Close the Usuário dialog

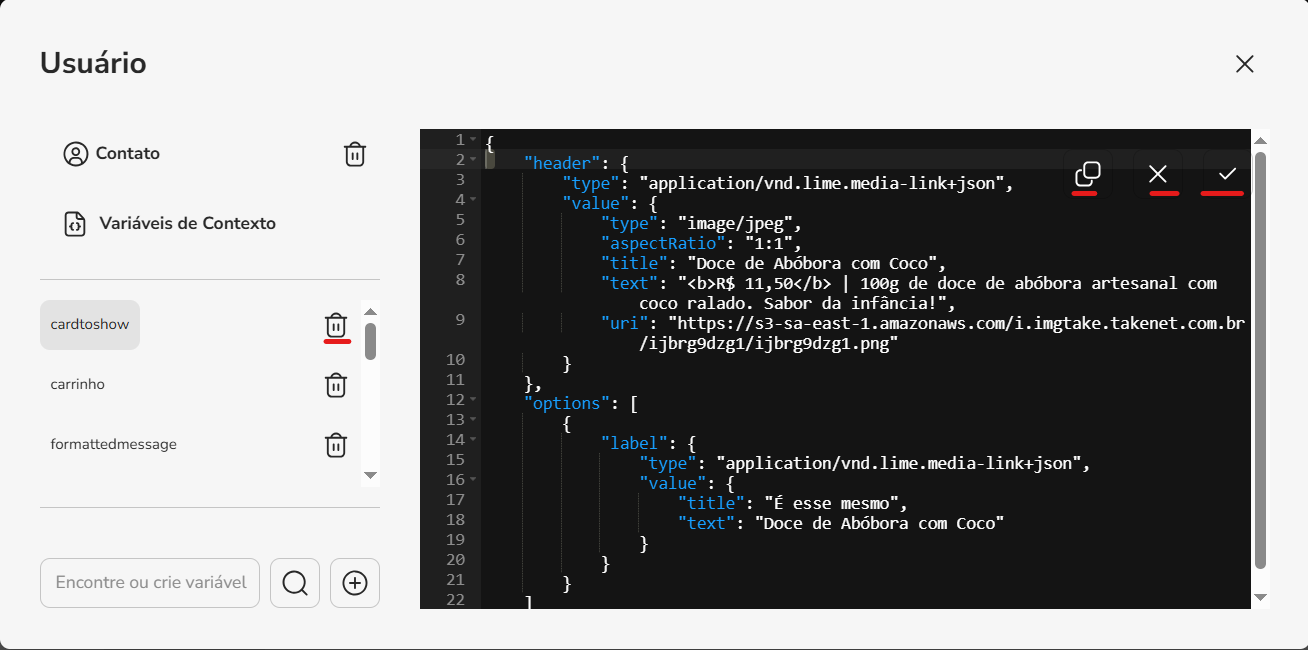pyautogui.click(x=1244, y=64)
